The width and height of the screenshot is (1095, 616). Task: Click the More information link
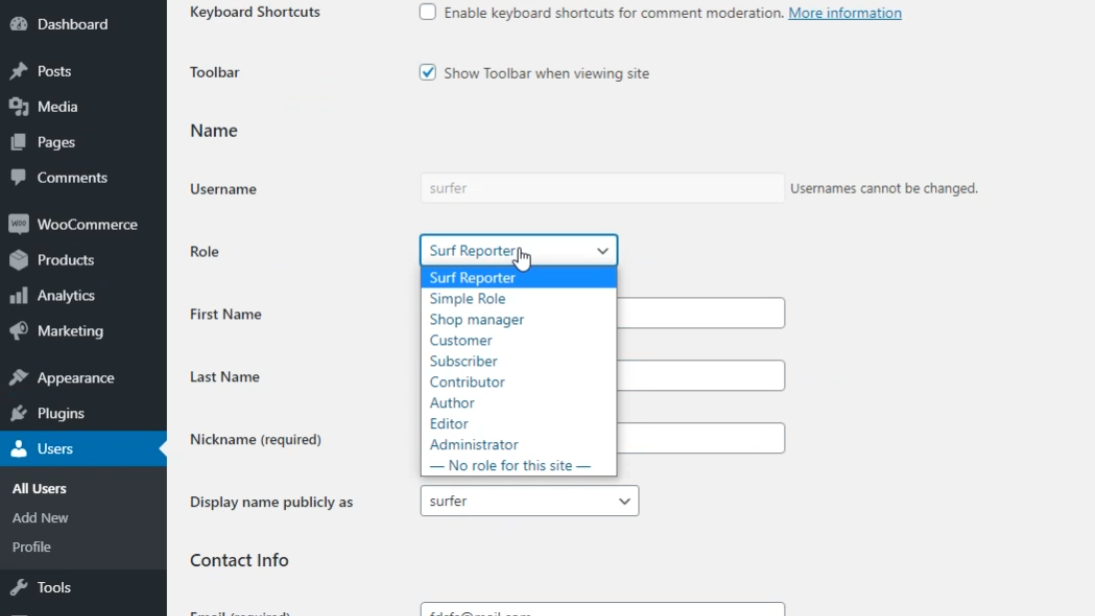point(844,12)
